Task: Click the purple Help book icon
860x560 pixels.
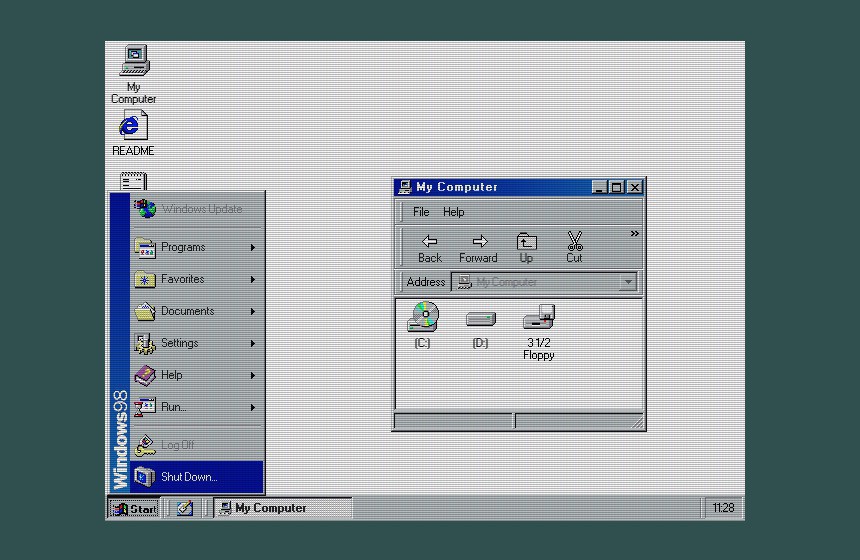Action: [145, 375]
